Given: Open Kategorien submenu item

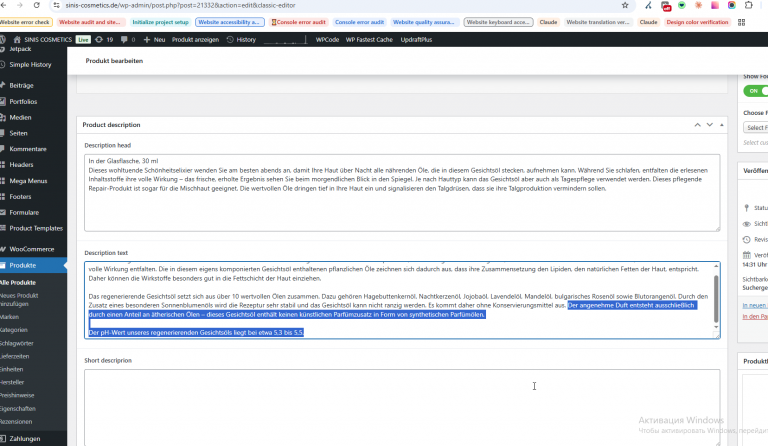Looking at the screenshot, I should click(14, 330).
